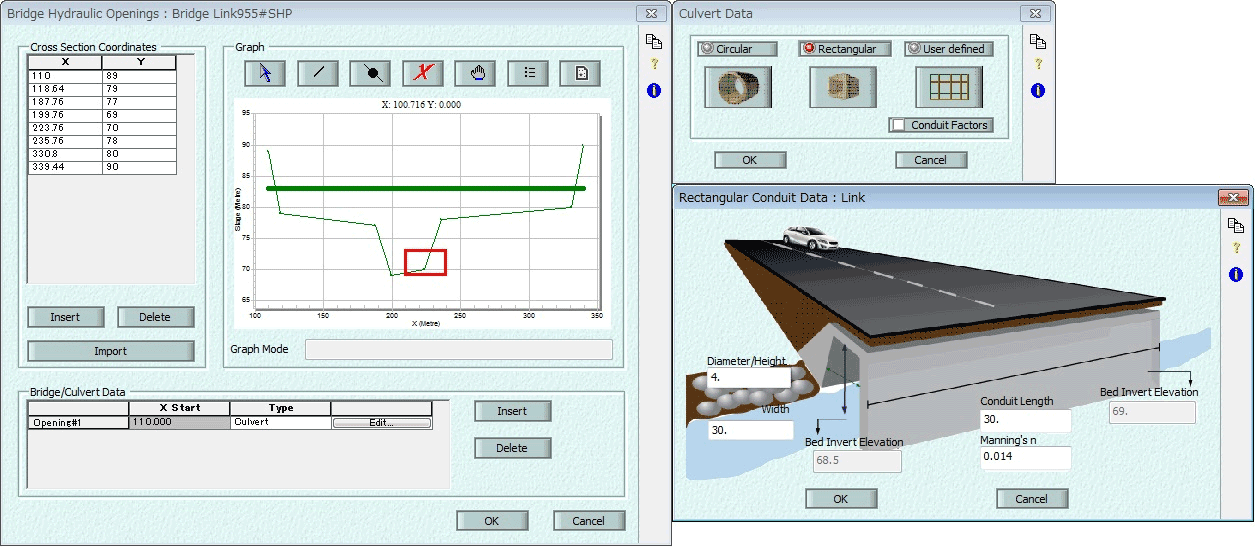Cancel the Bridge Hydraulic Openings window
Viewport: 1255px width, 547px height.
pos(589,520)
